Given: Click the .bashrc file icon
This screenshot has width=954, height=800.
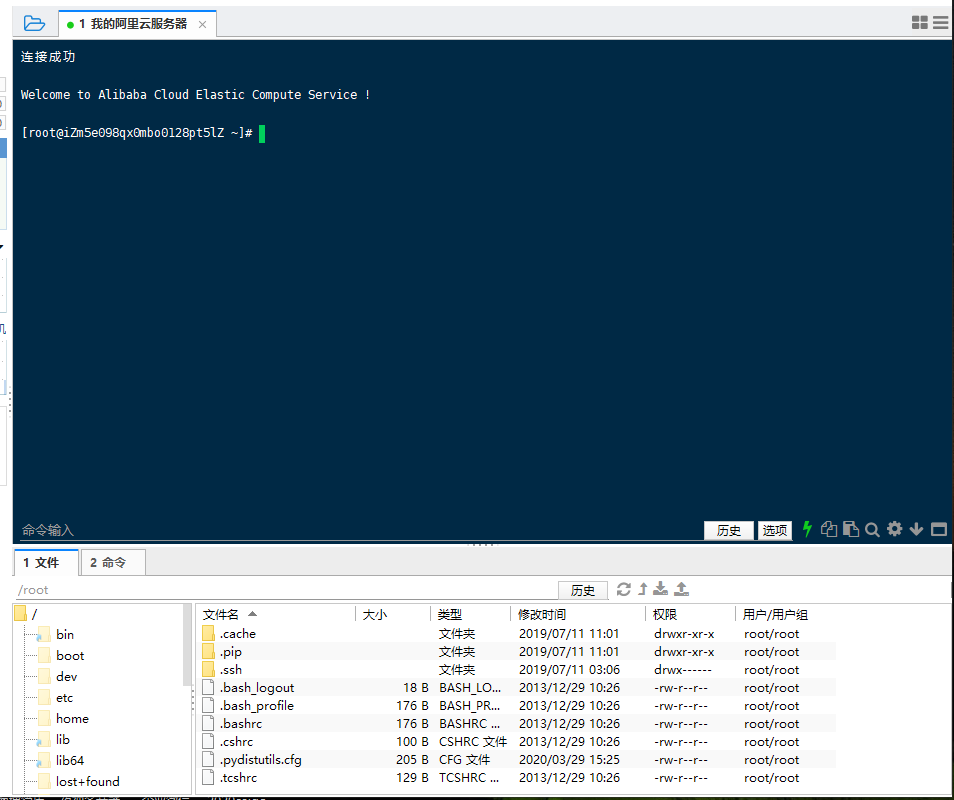Looking at the screenshot, I should (x=208, y=723).
